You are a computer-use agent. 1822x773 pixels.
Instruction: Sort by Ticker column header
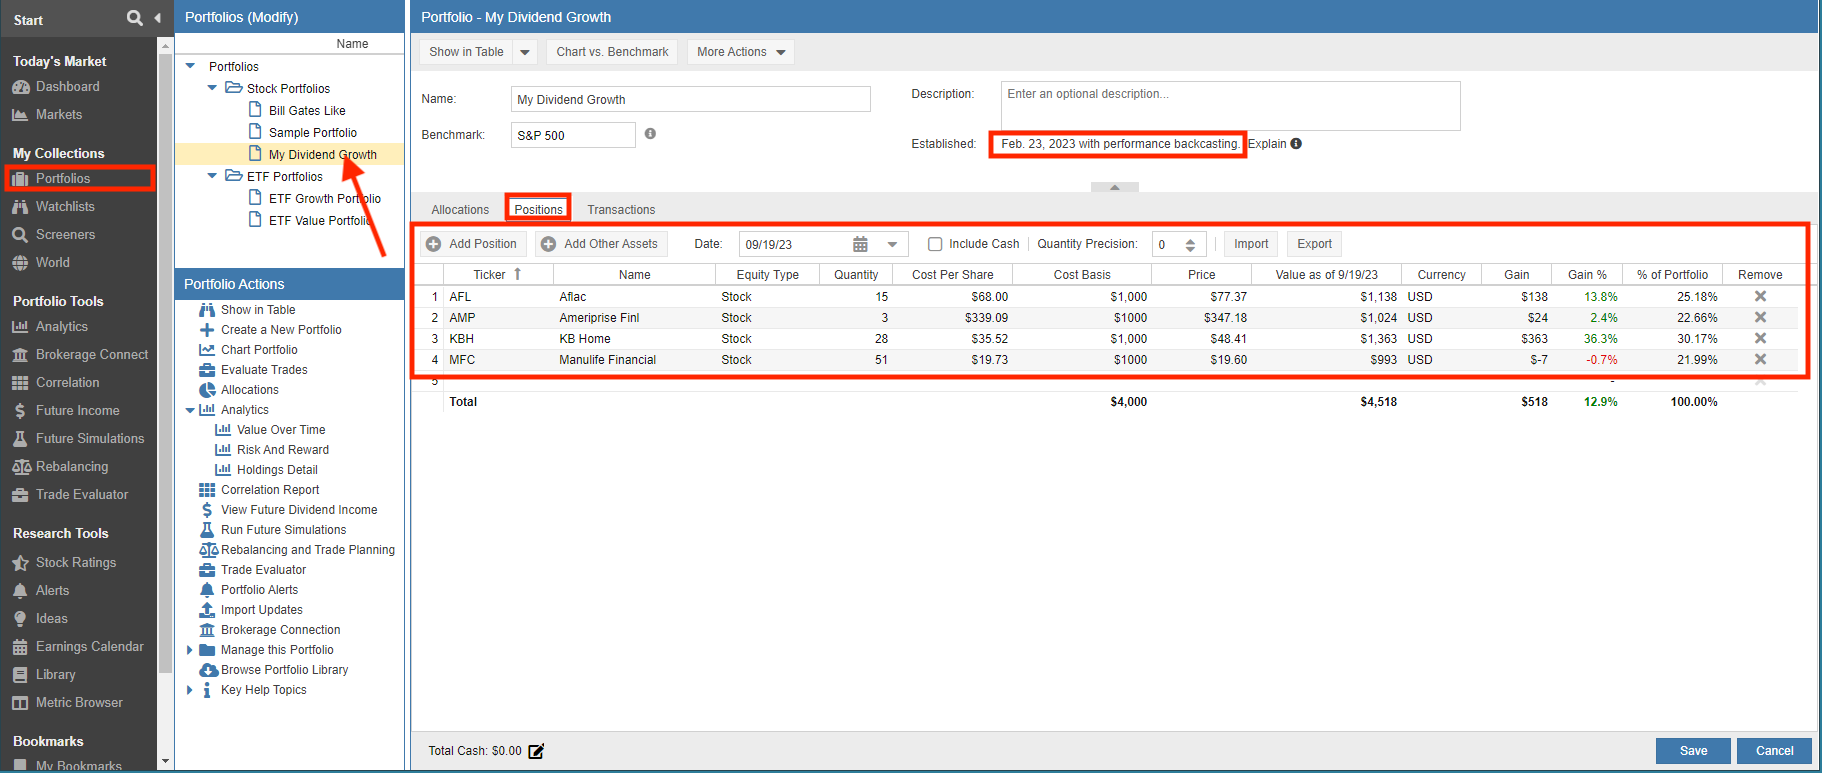pos(497,275)
